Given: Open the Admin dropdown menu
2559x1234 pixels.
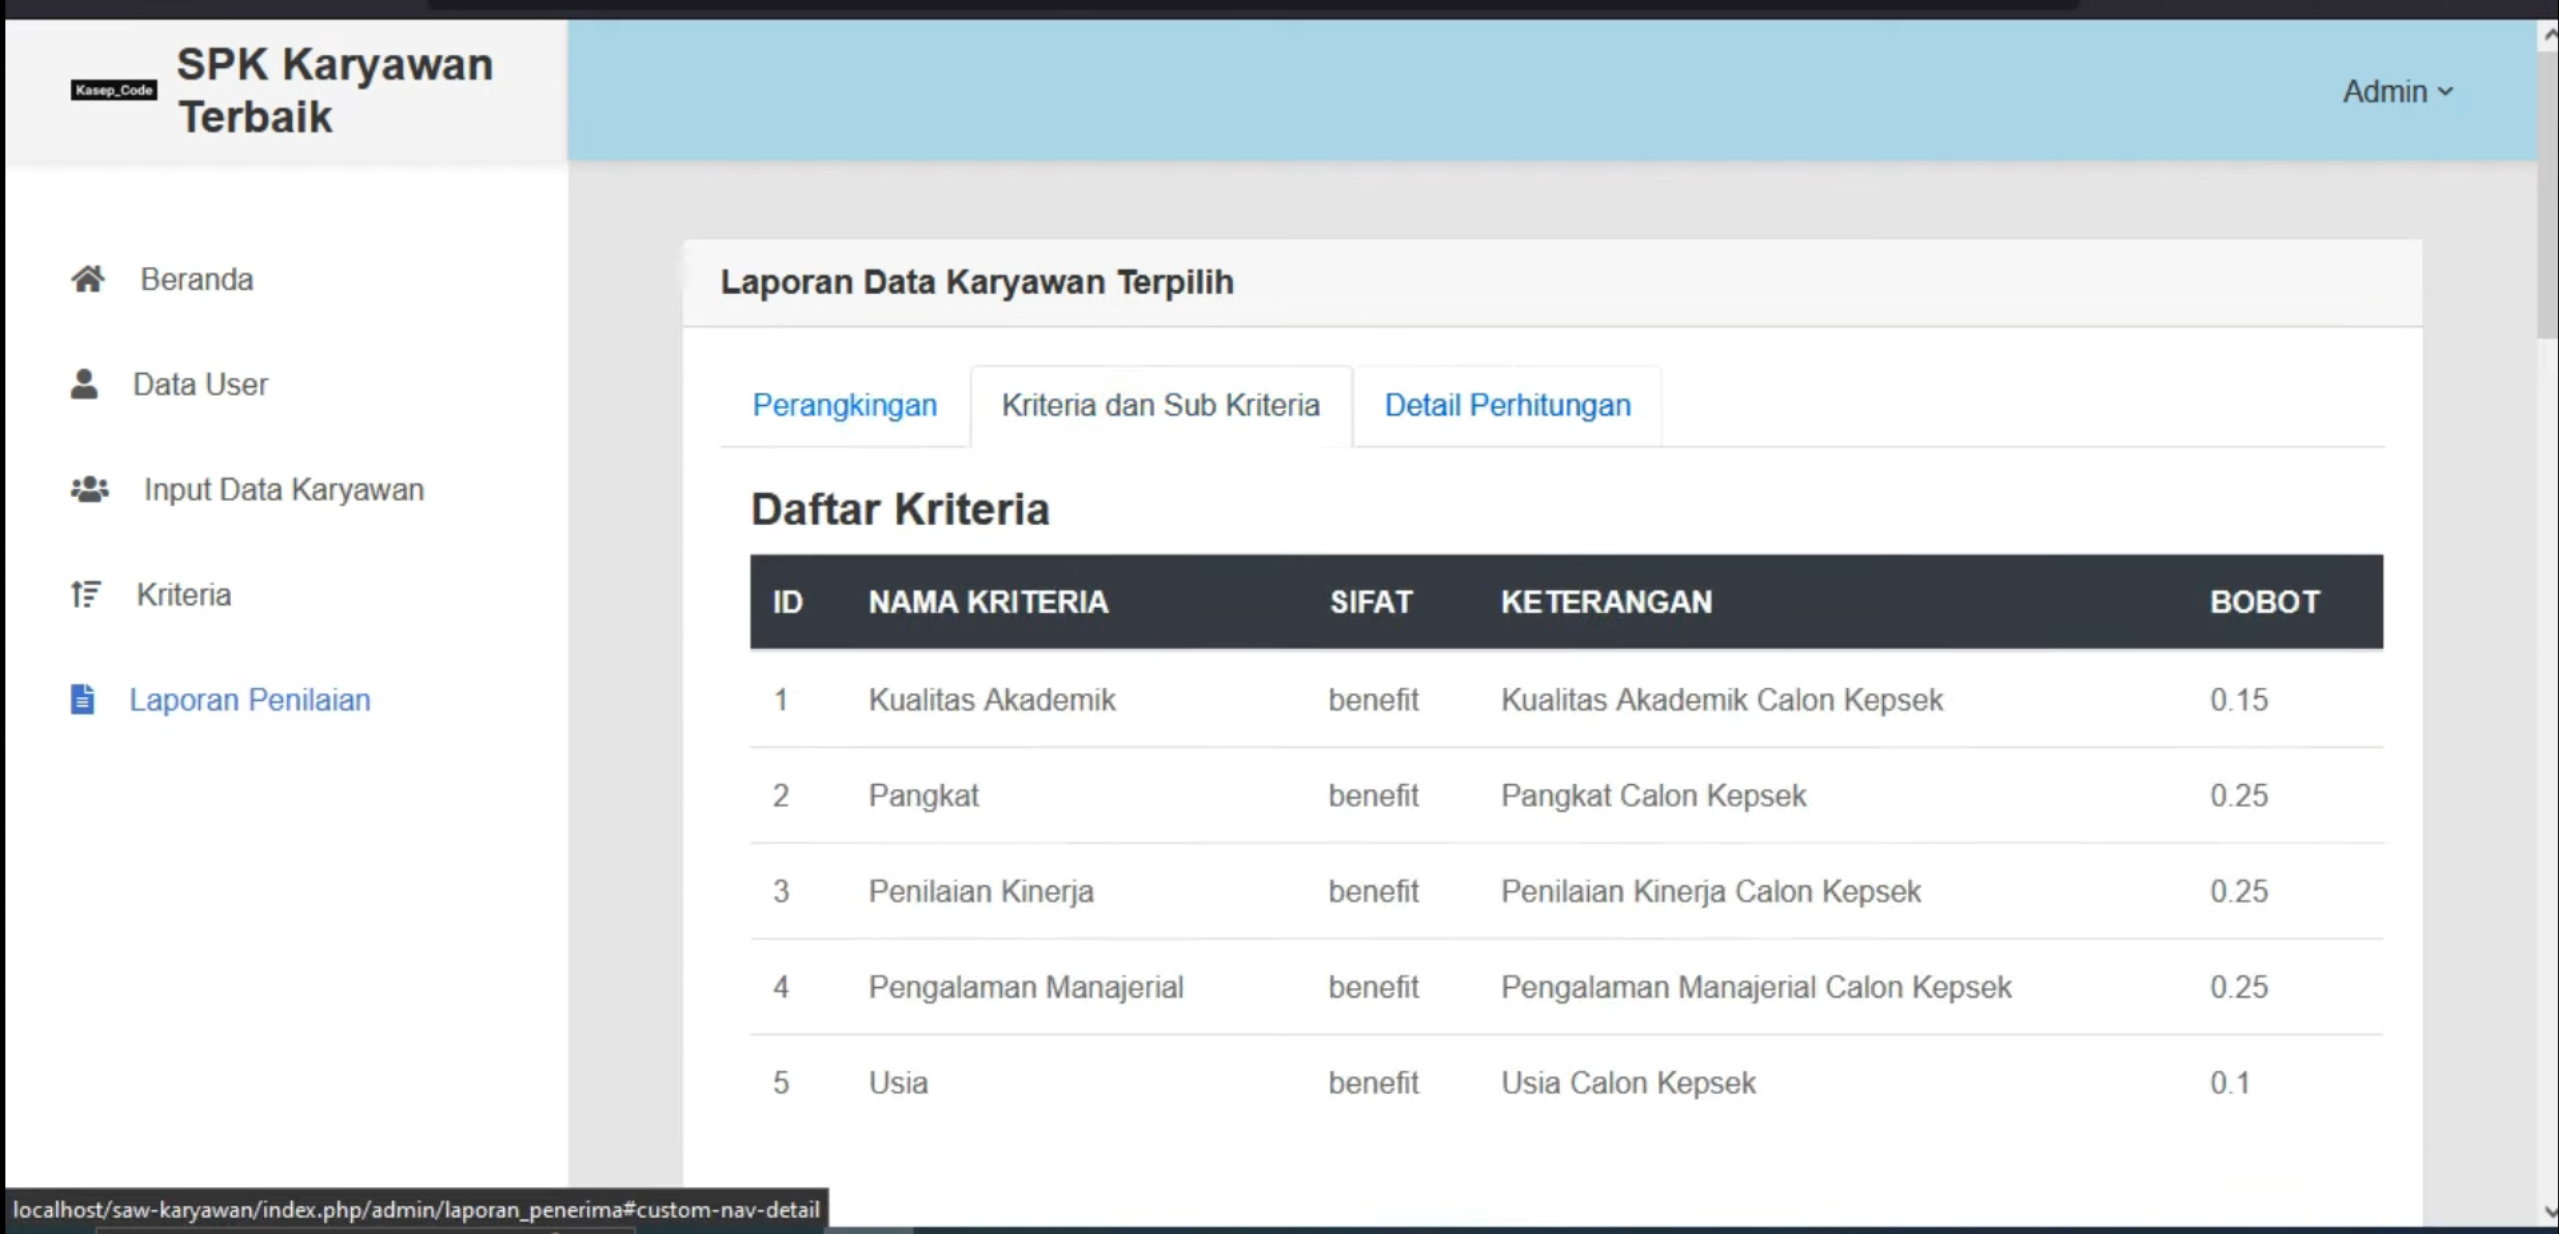Looking at the screenshot, I should [x=2397, y=91].
